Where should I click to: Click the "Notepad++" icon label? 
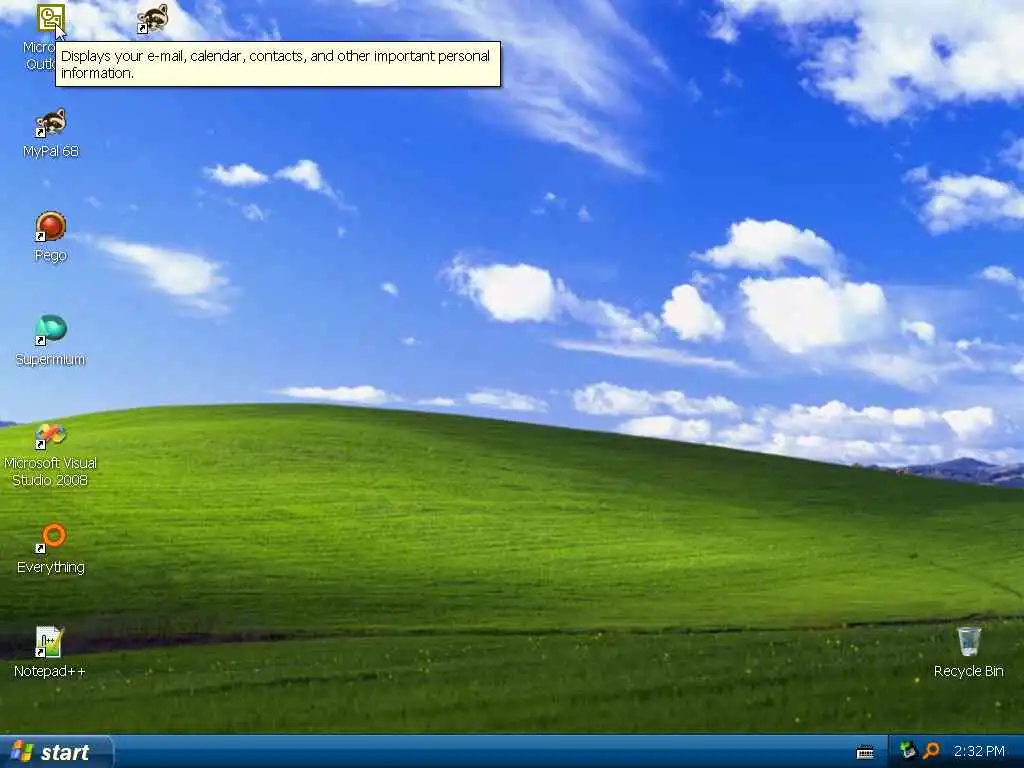50,671
